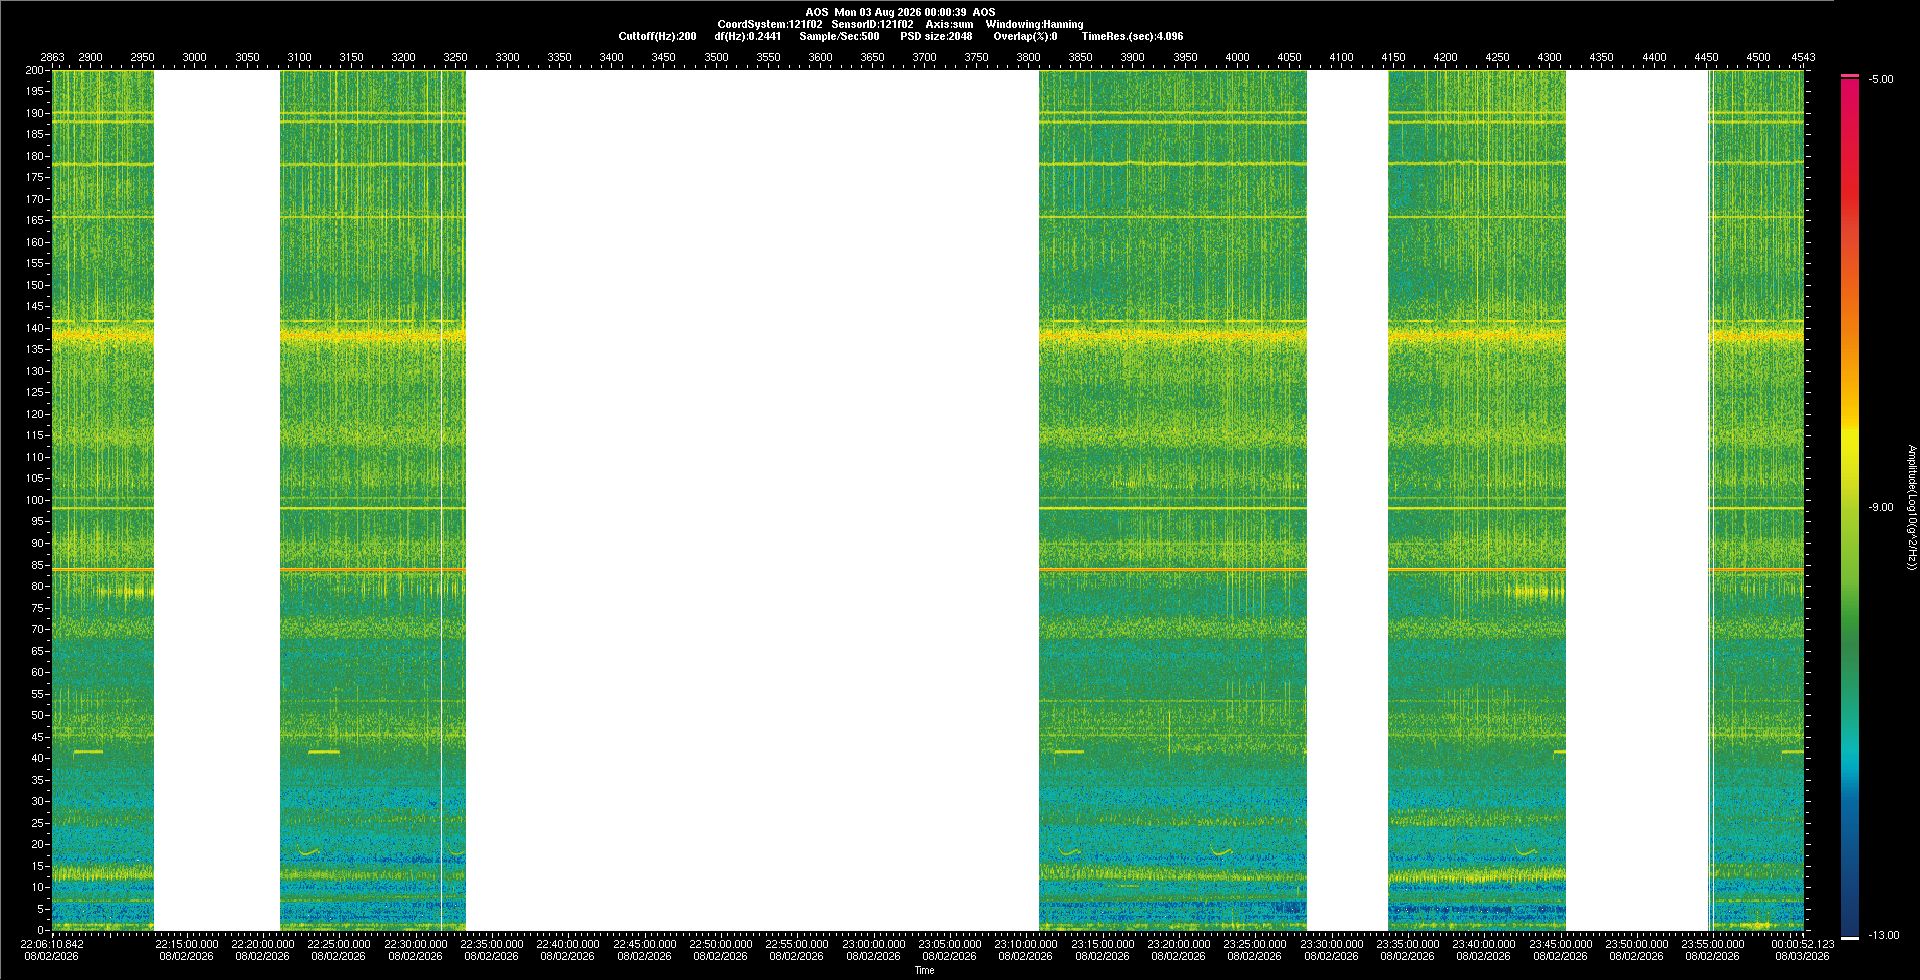
Task: Select the 60 tick on the frequency axis
Action: [x=38, y=672]
